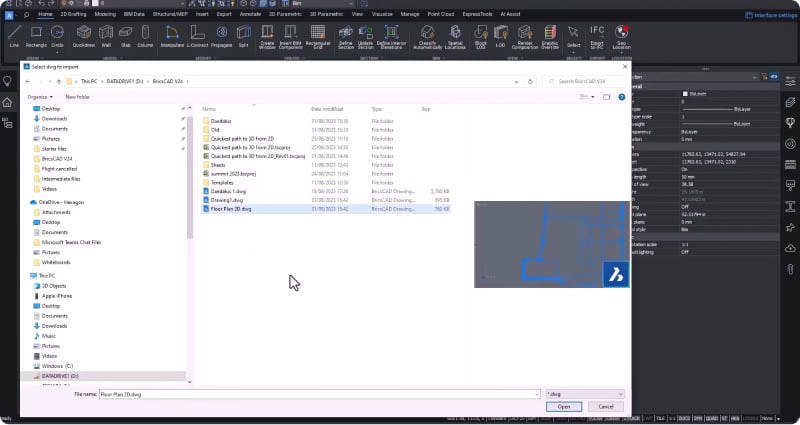Toggle QUAD in the status bar
This screenshot has width=800, height=425.
click(712, 418)
